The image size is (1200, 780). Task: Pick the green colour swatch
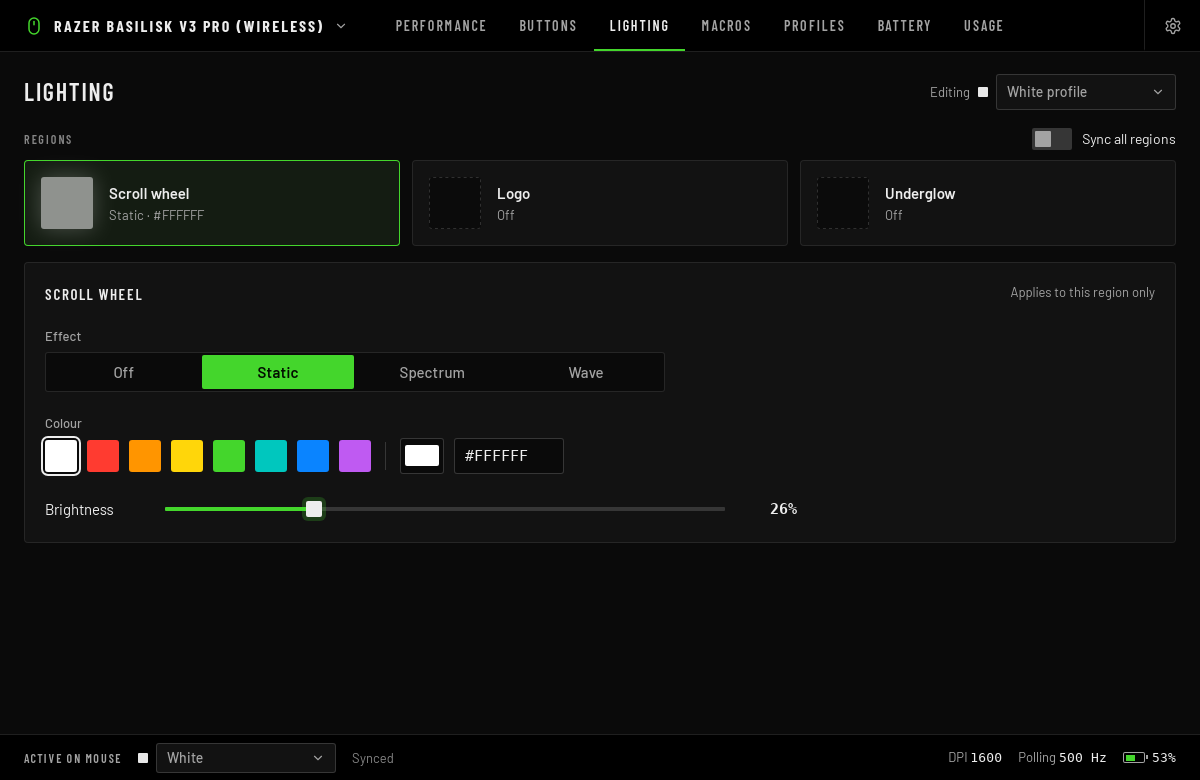click(x=229, y=456)
